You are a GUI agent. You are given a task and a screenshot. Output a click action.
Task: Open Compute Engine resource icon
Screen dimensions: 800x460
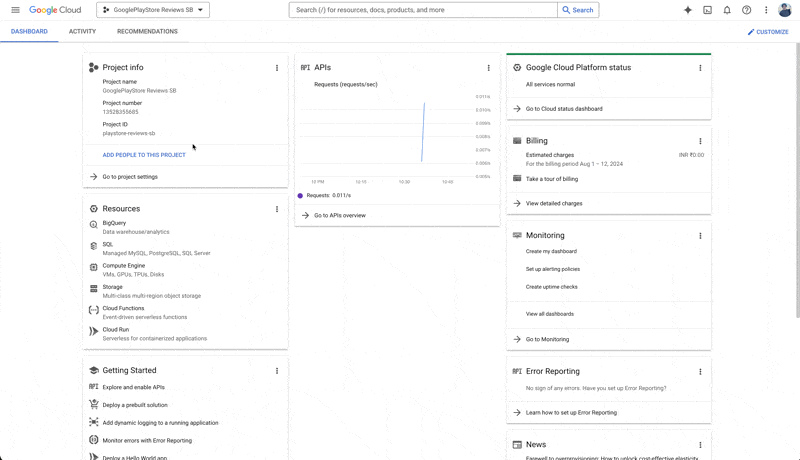pos(93,267)
